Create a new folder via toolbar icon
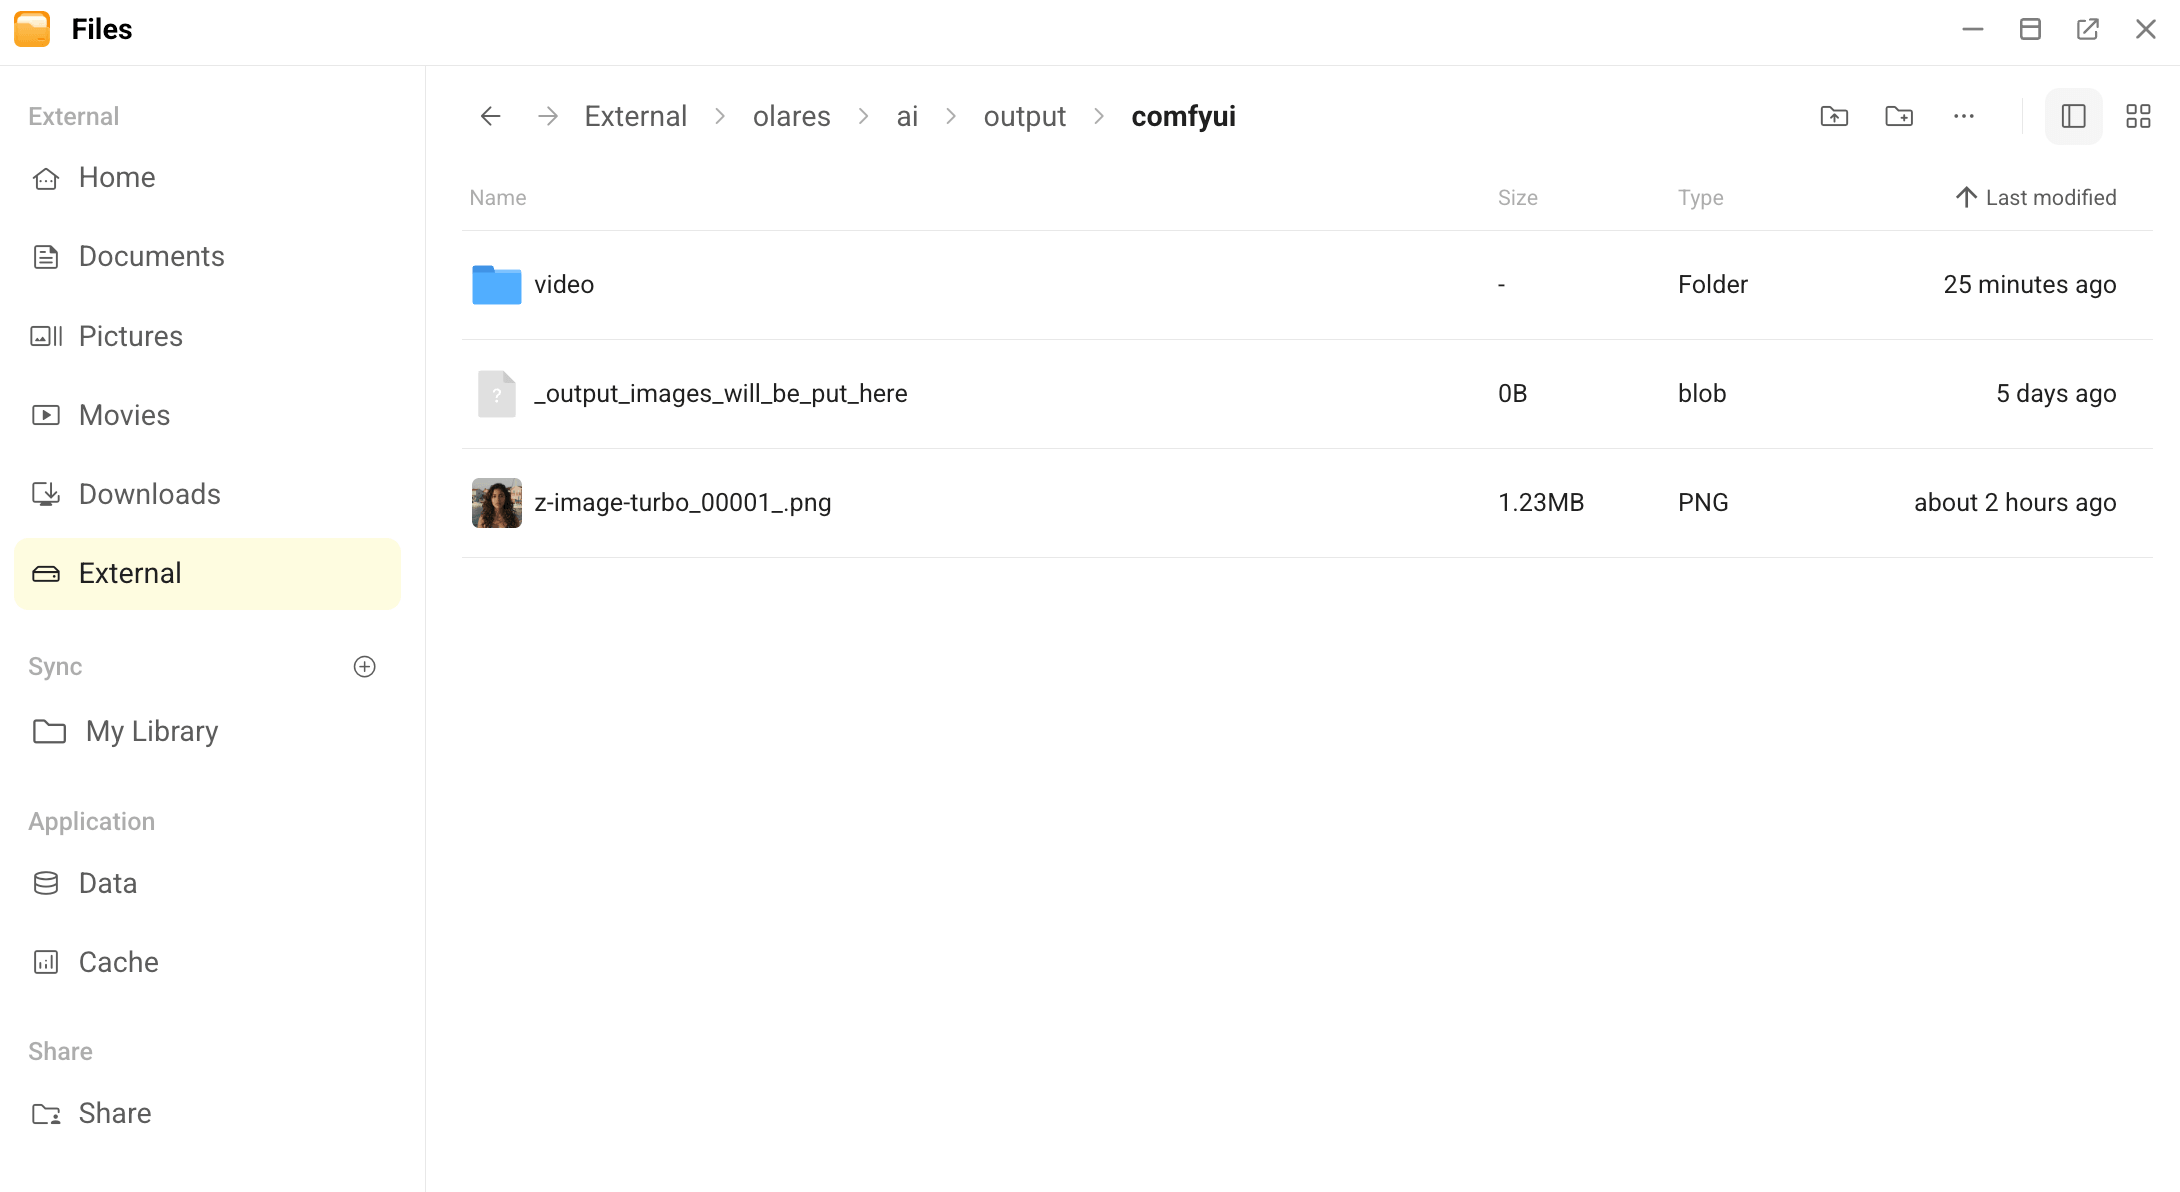The width and height of the screenshot is (2180, 1192). pos(1899,116)
